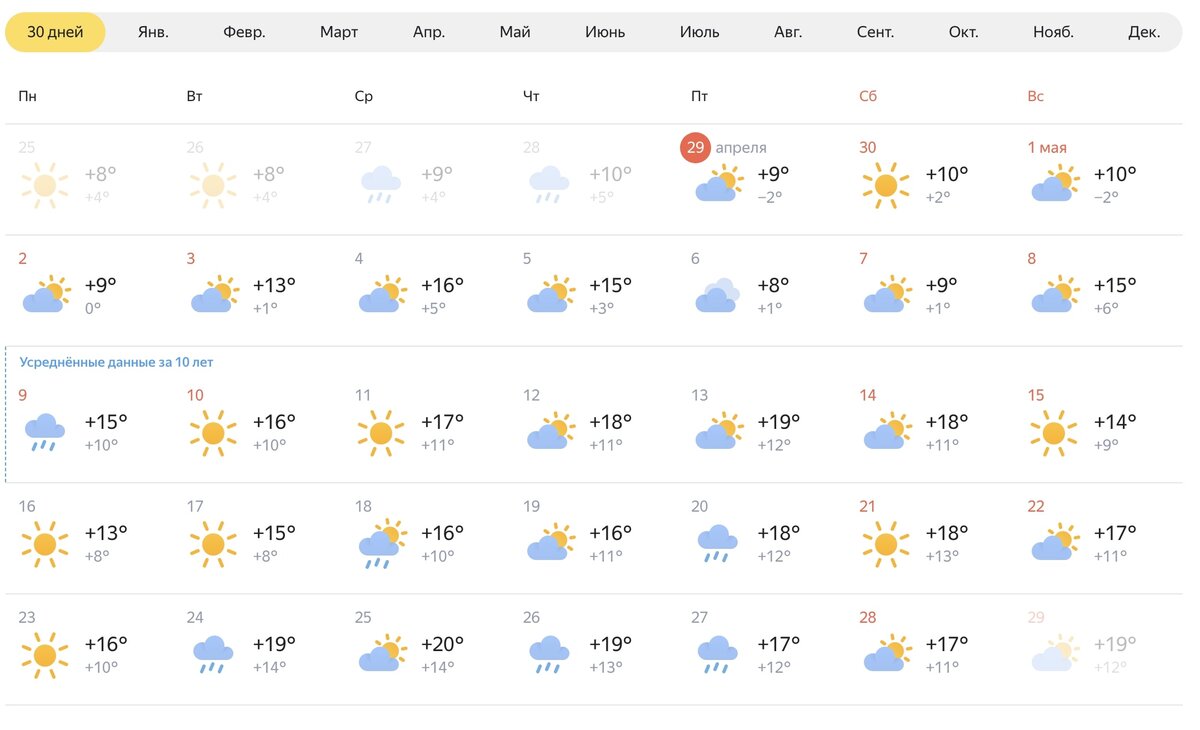Click the partly cloudy icon on May 1
1200x730 pixels.
(1055, 185)
